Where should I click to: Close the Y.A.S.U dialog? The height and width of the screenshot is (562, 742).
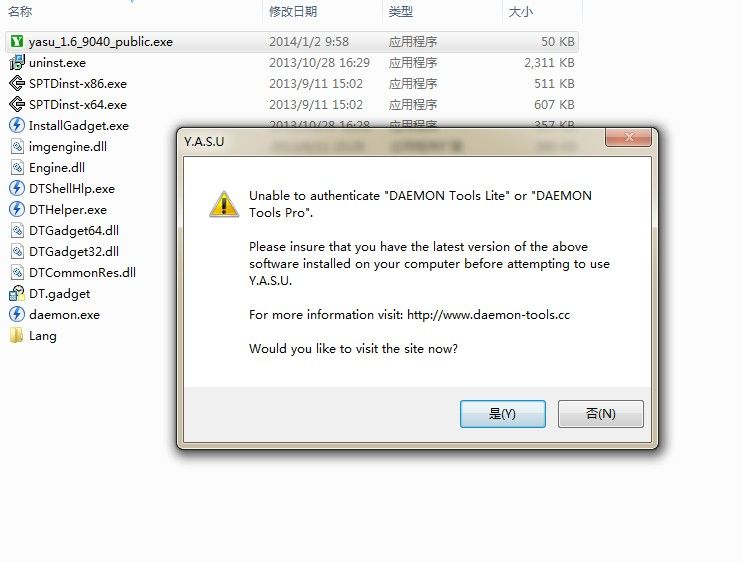628,137
